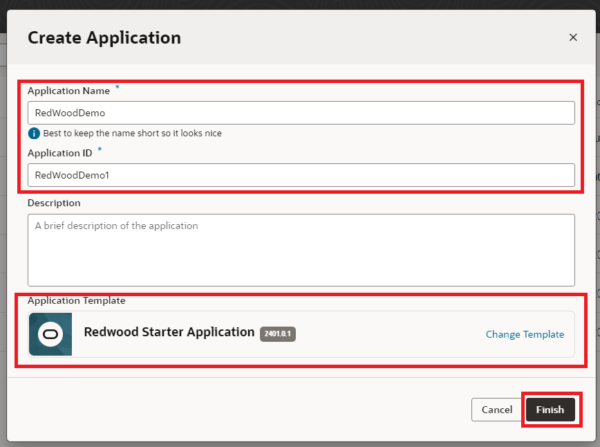Click the 2401.0.1 version badge
This screenshot has height=447, width=600.
coord(278,334)
